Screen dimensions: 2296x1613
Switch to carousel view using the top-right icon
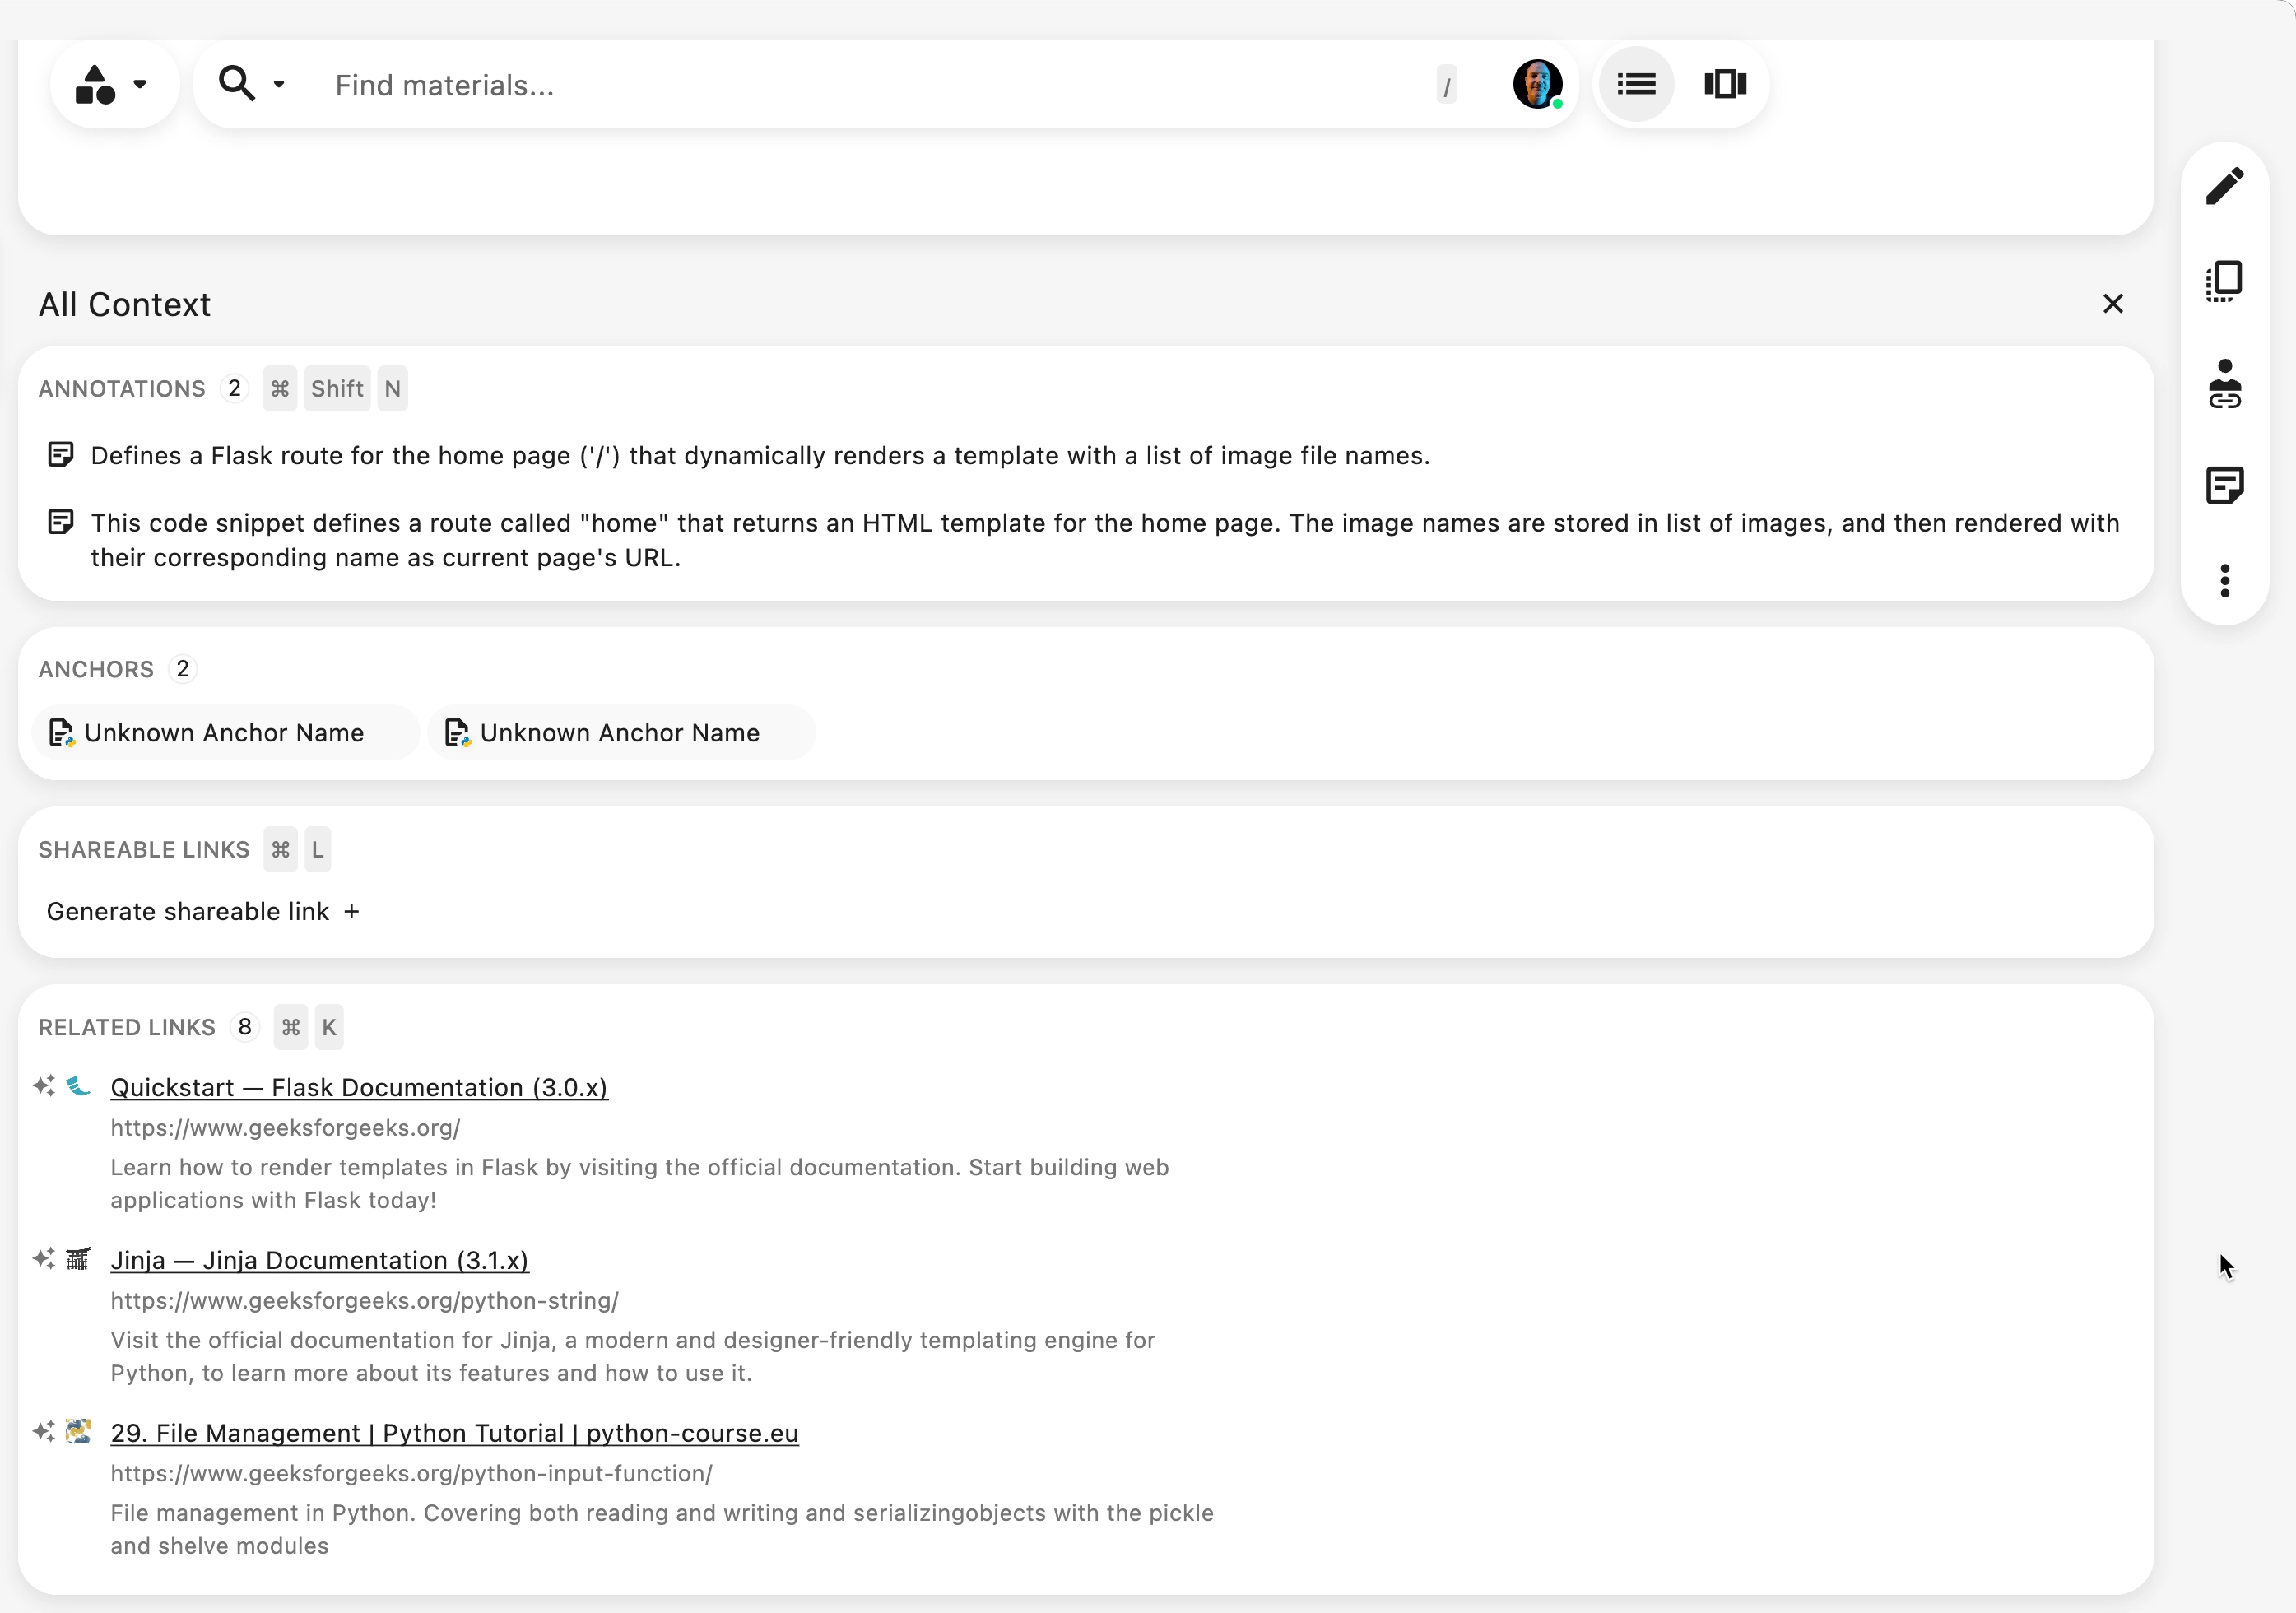pyautogui.click(x=1724, y=84)
